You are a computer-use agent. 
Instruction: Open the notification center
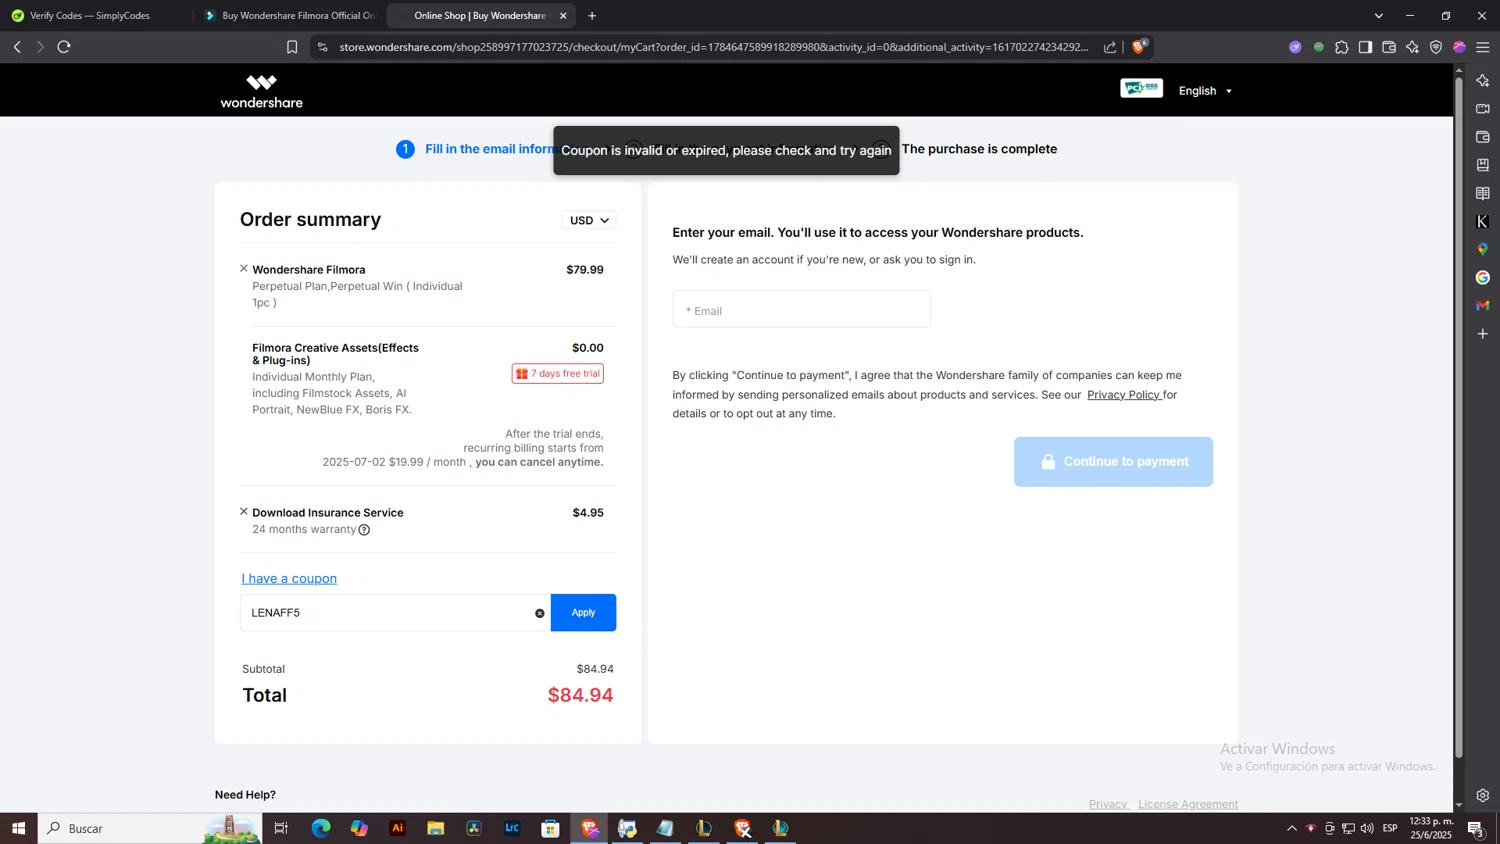[x=1476, y=828]
